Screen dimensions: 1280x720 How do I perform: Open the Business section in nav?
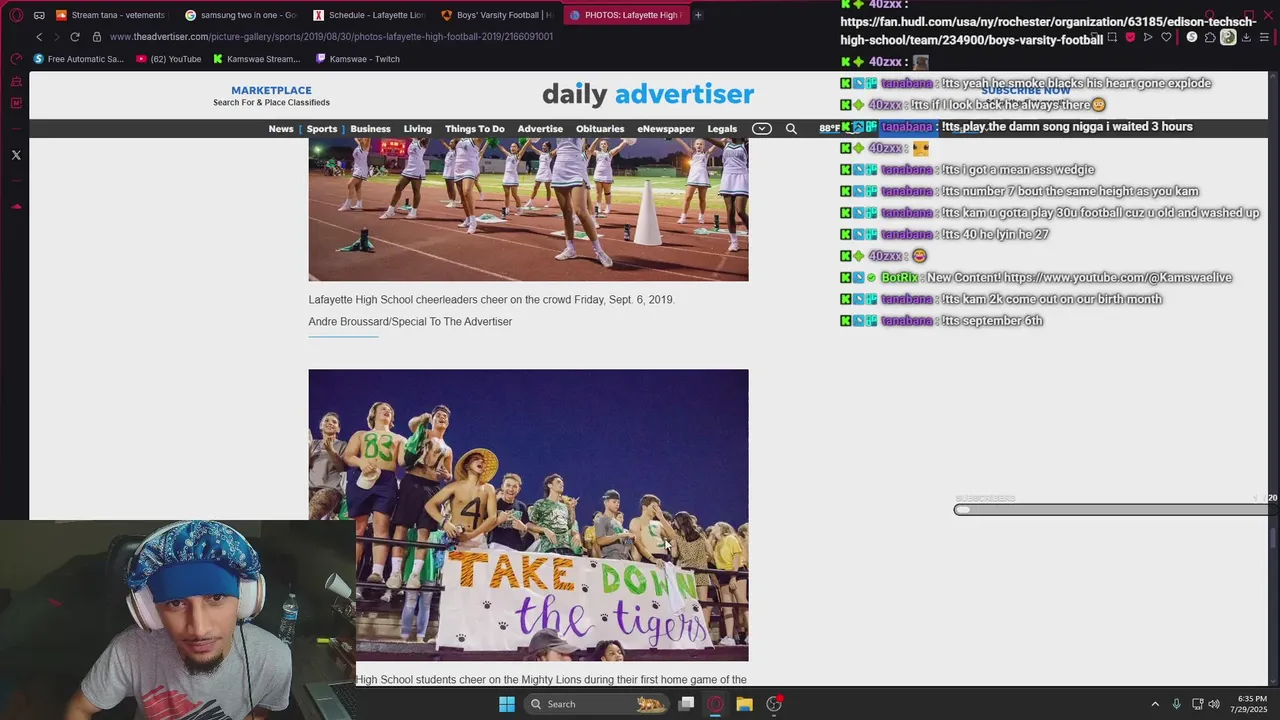[370, 128]
